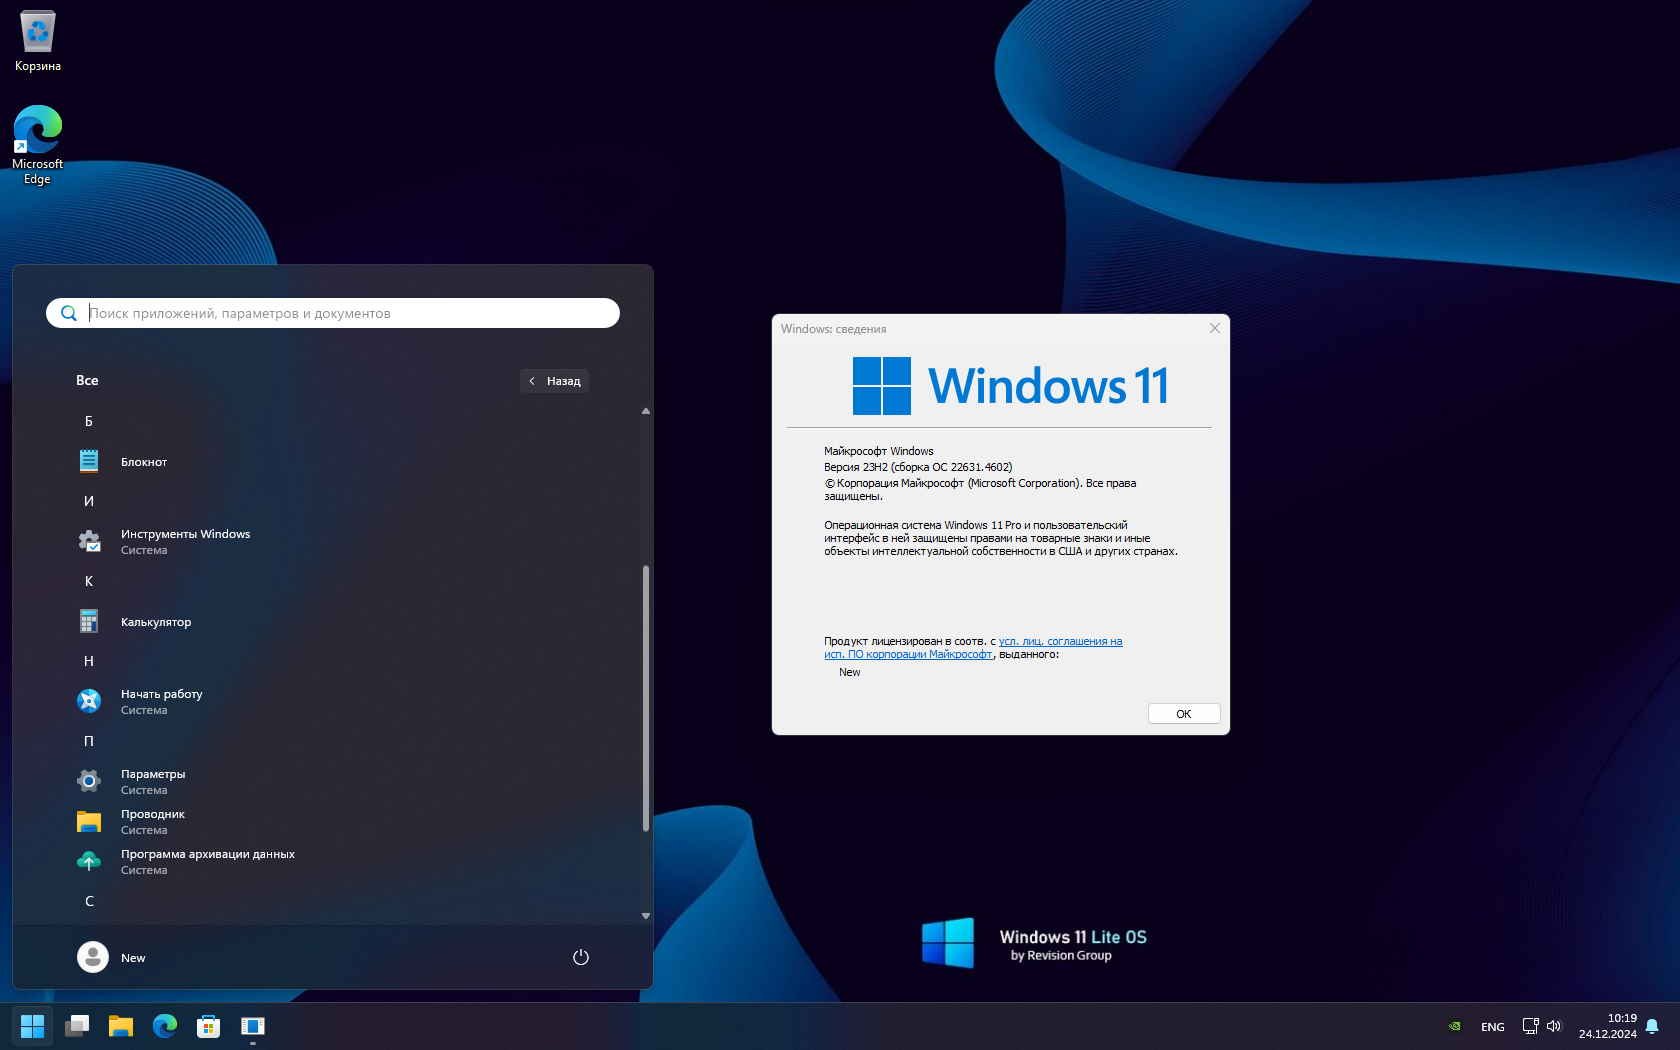1680x1050 pixels.
Task: Click the magnifier icon in the search box
Action: 69,313
